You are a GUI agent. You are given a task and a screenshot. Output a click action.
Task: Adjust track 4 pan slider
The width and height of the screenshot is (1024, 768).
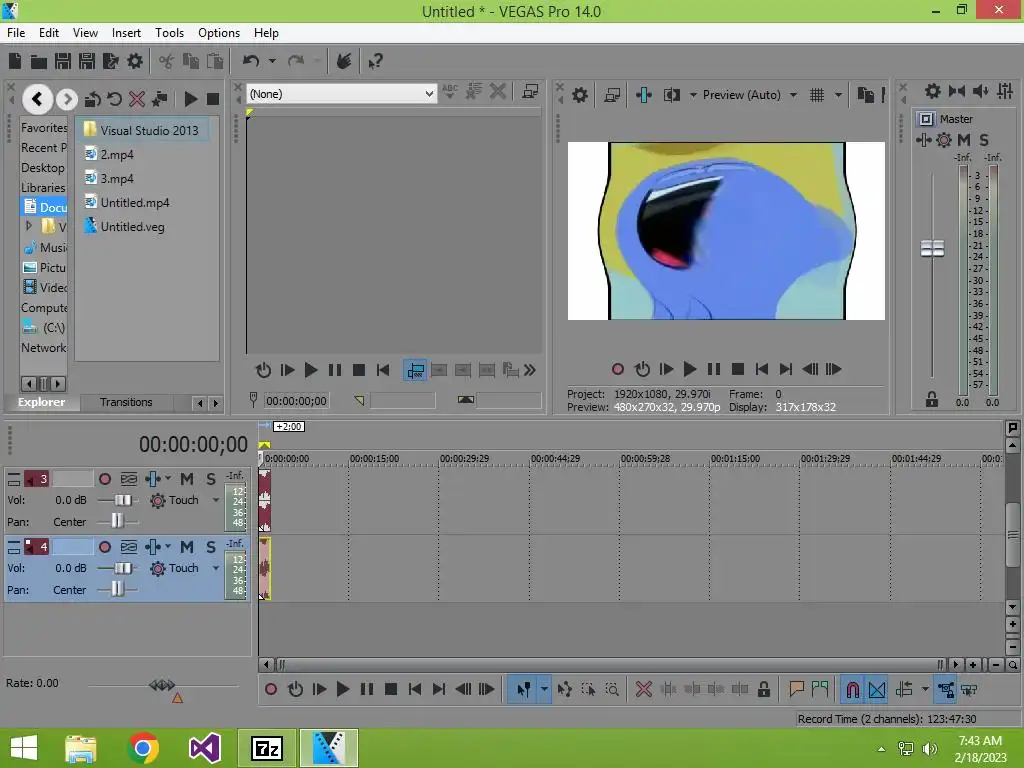(117, 590)
